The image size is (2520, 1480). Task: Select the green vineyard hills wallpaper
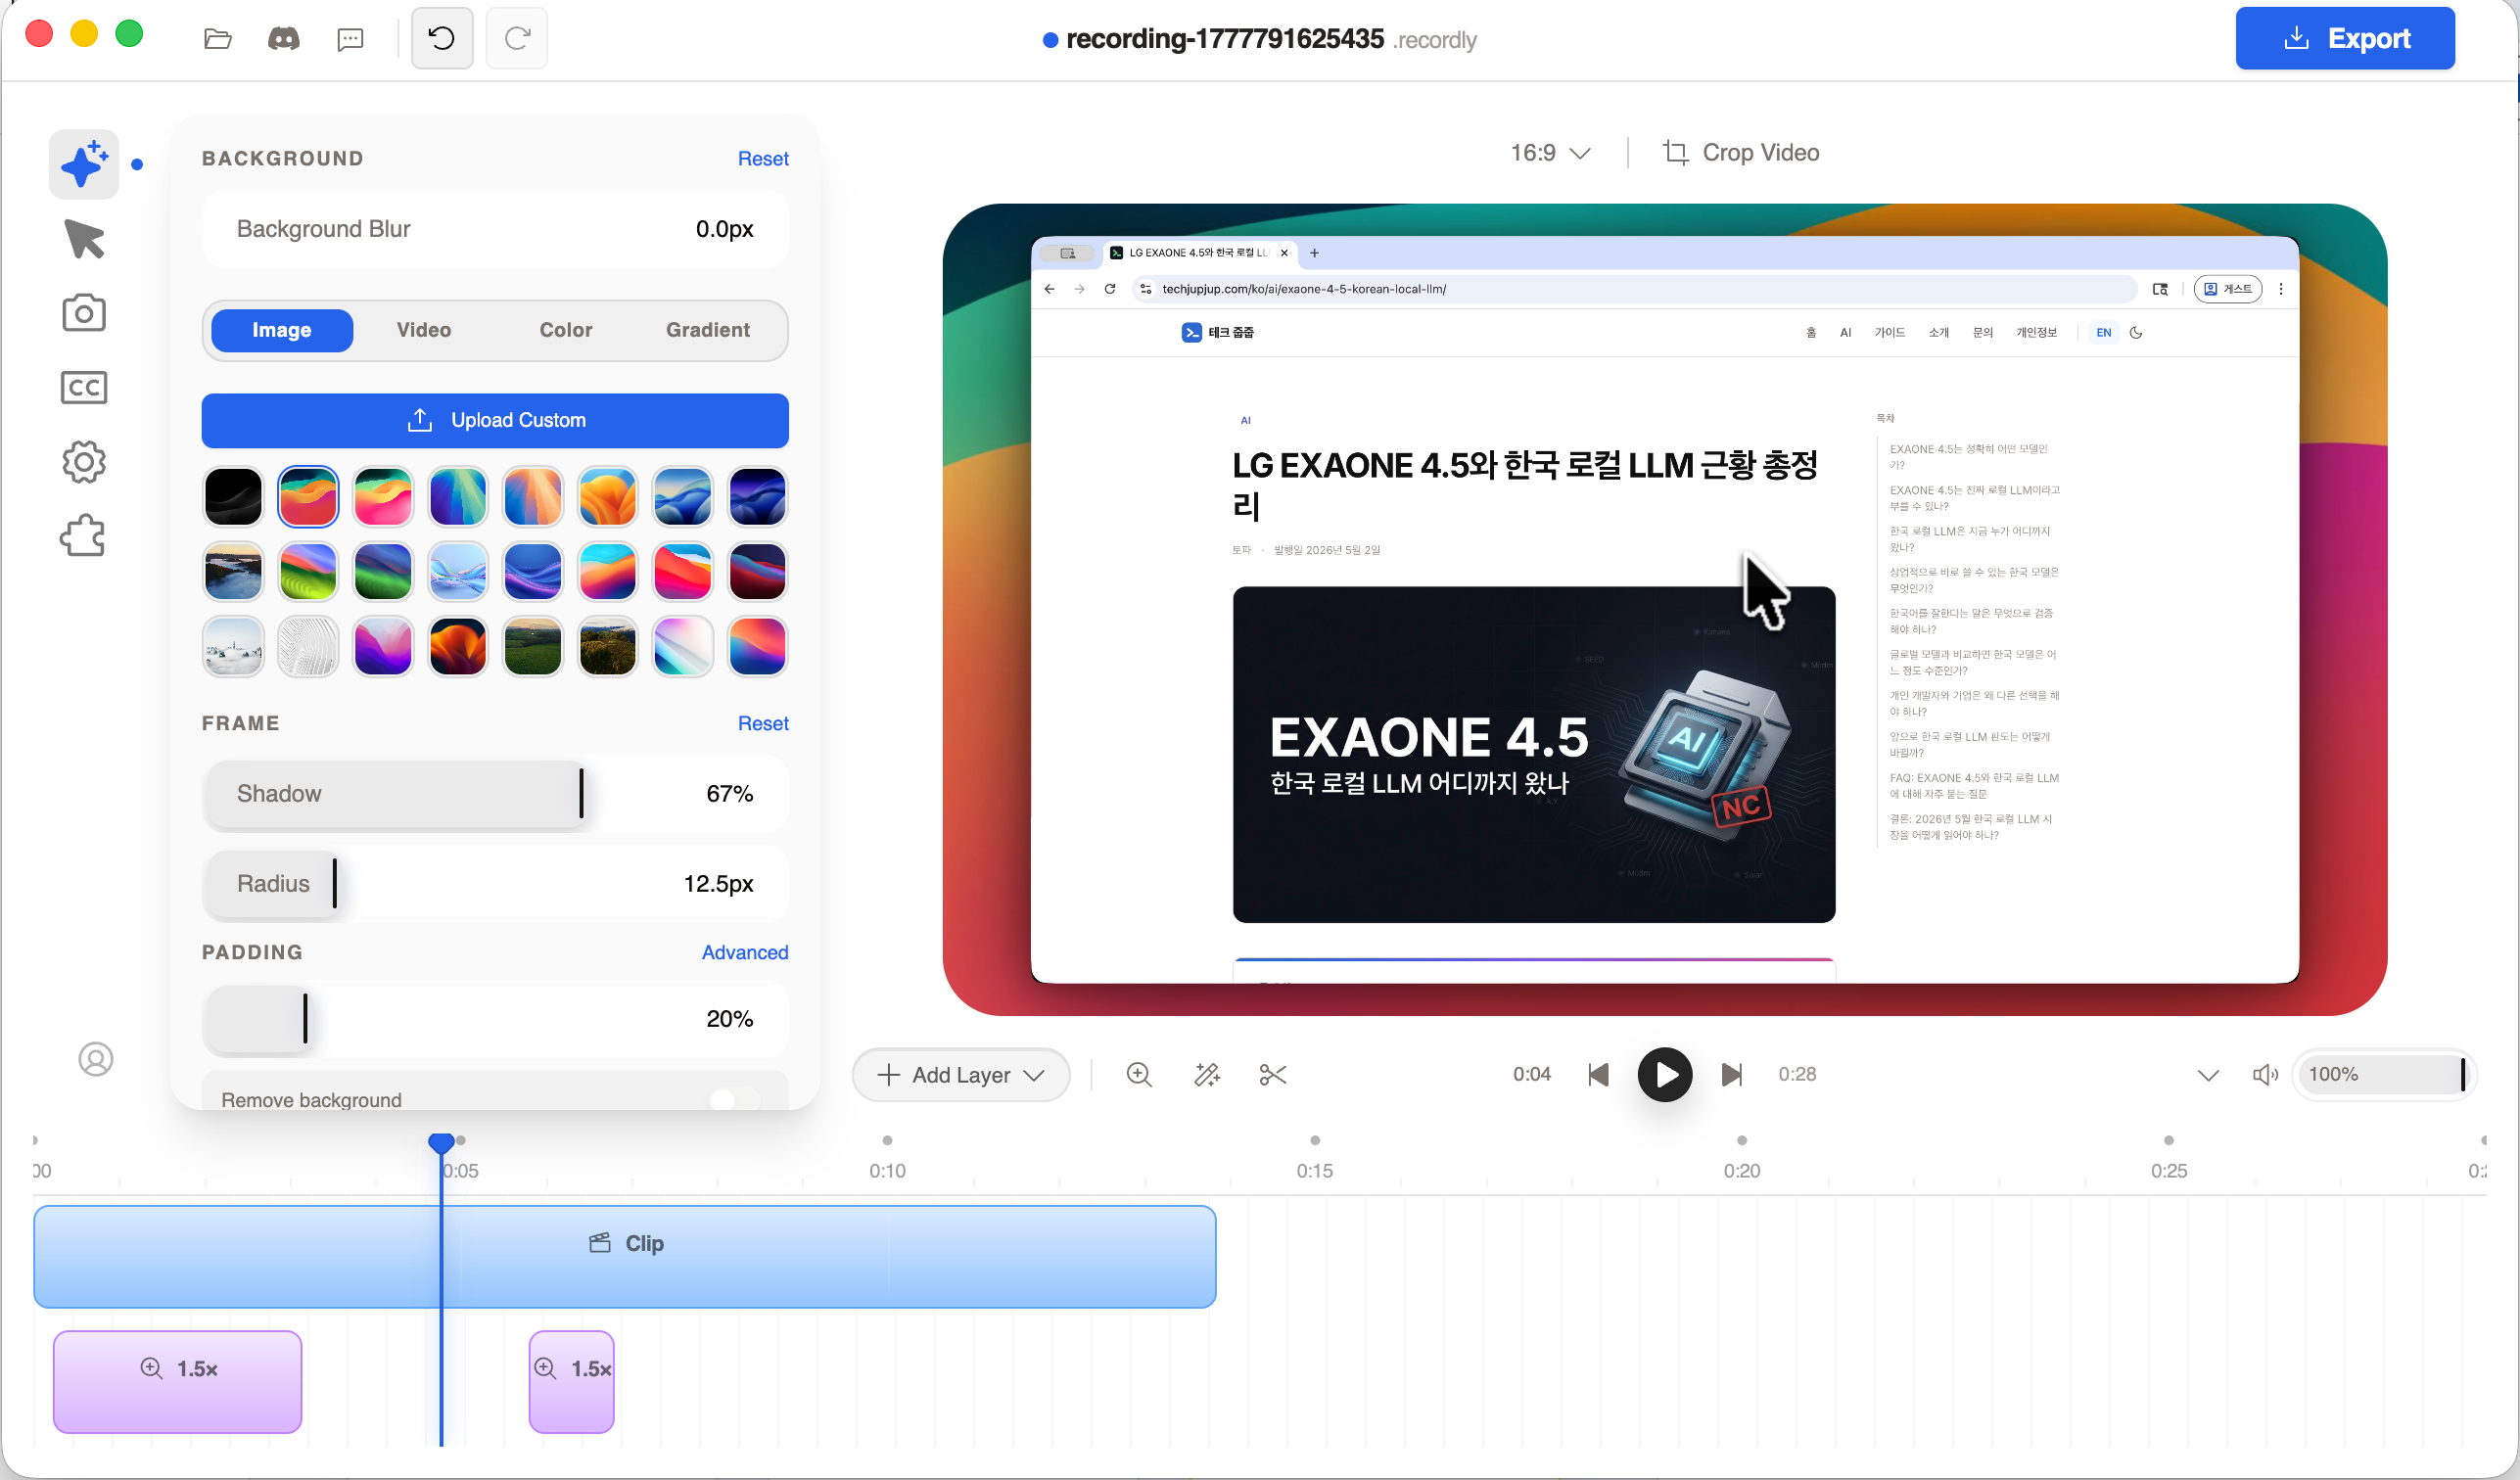[x=532, y=647]
